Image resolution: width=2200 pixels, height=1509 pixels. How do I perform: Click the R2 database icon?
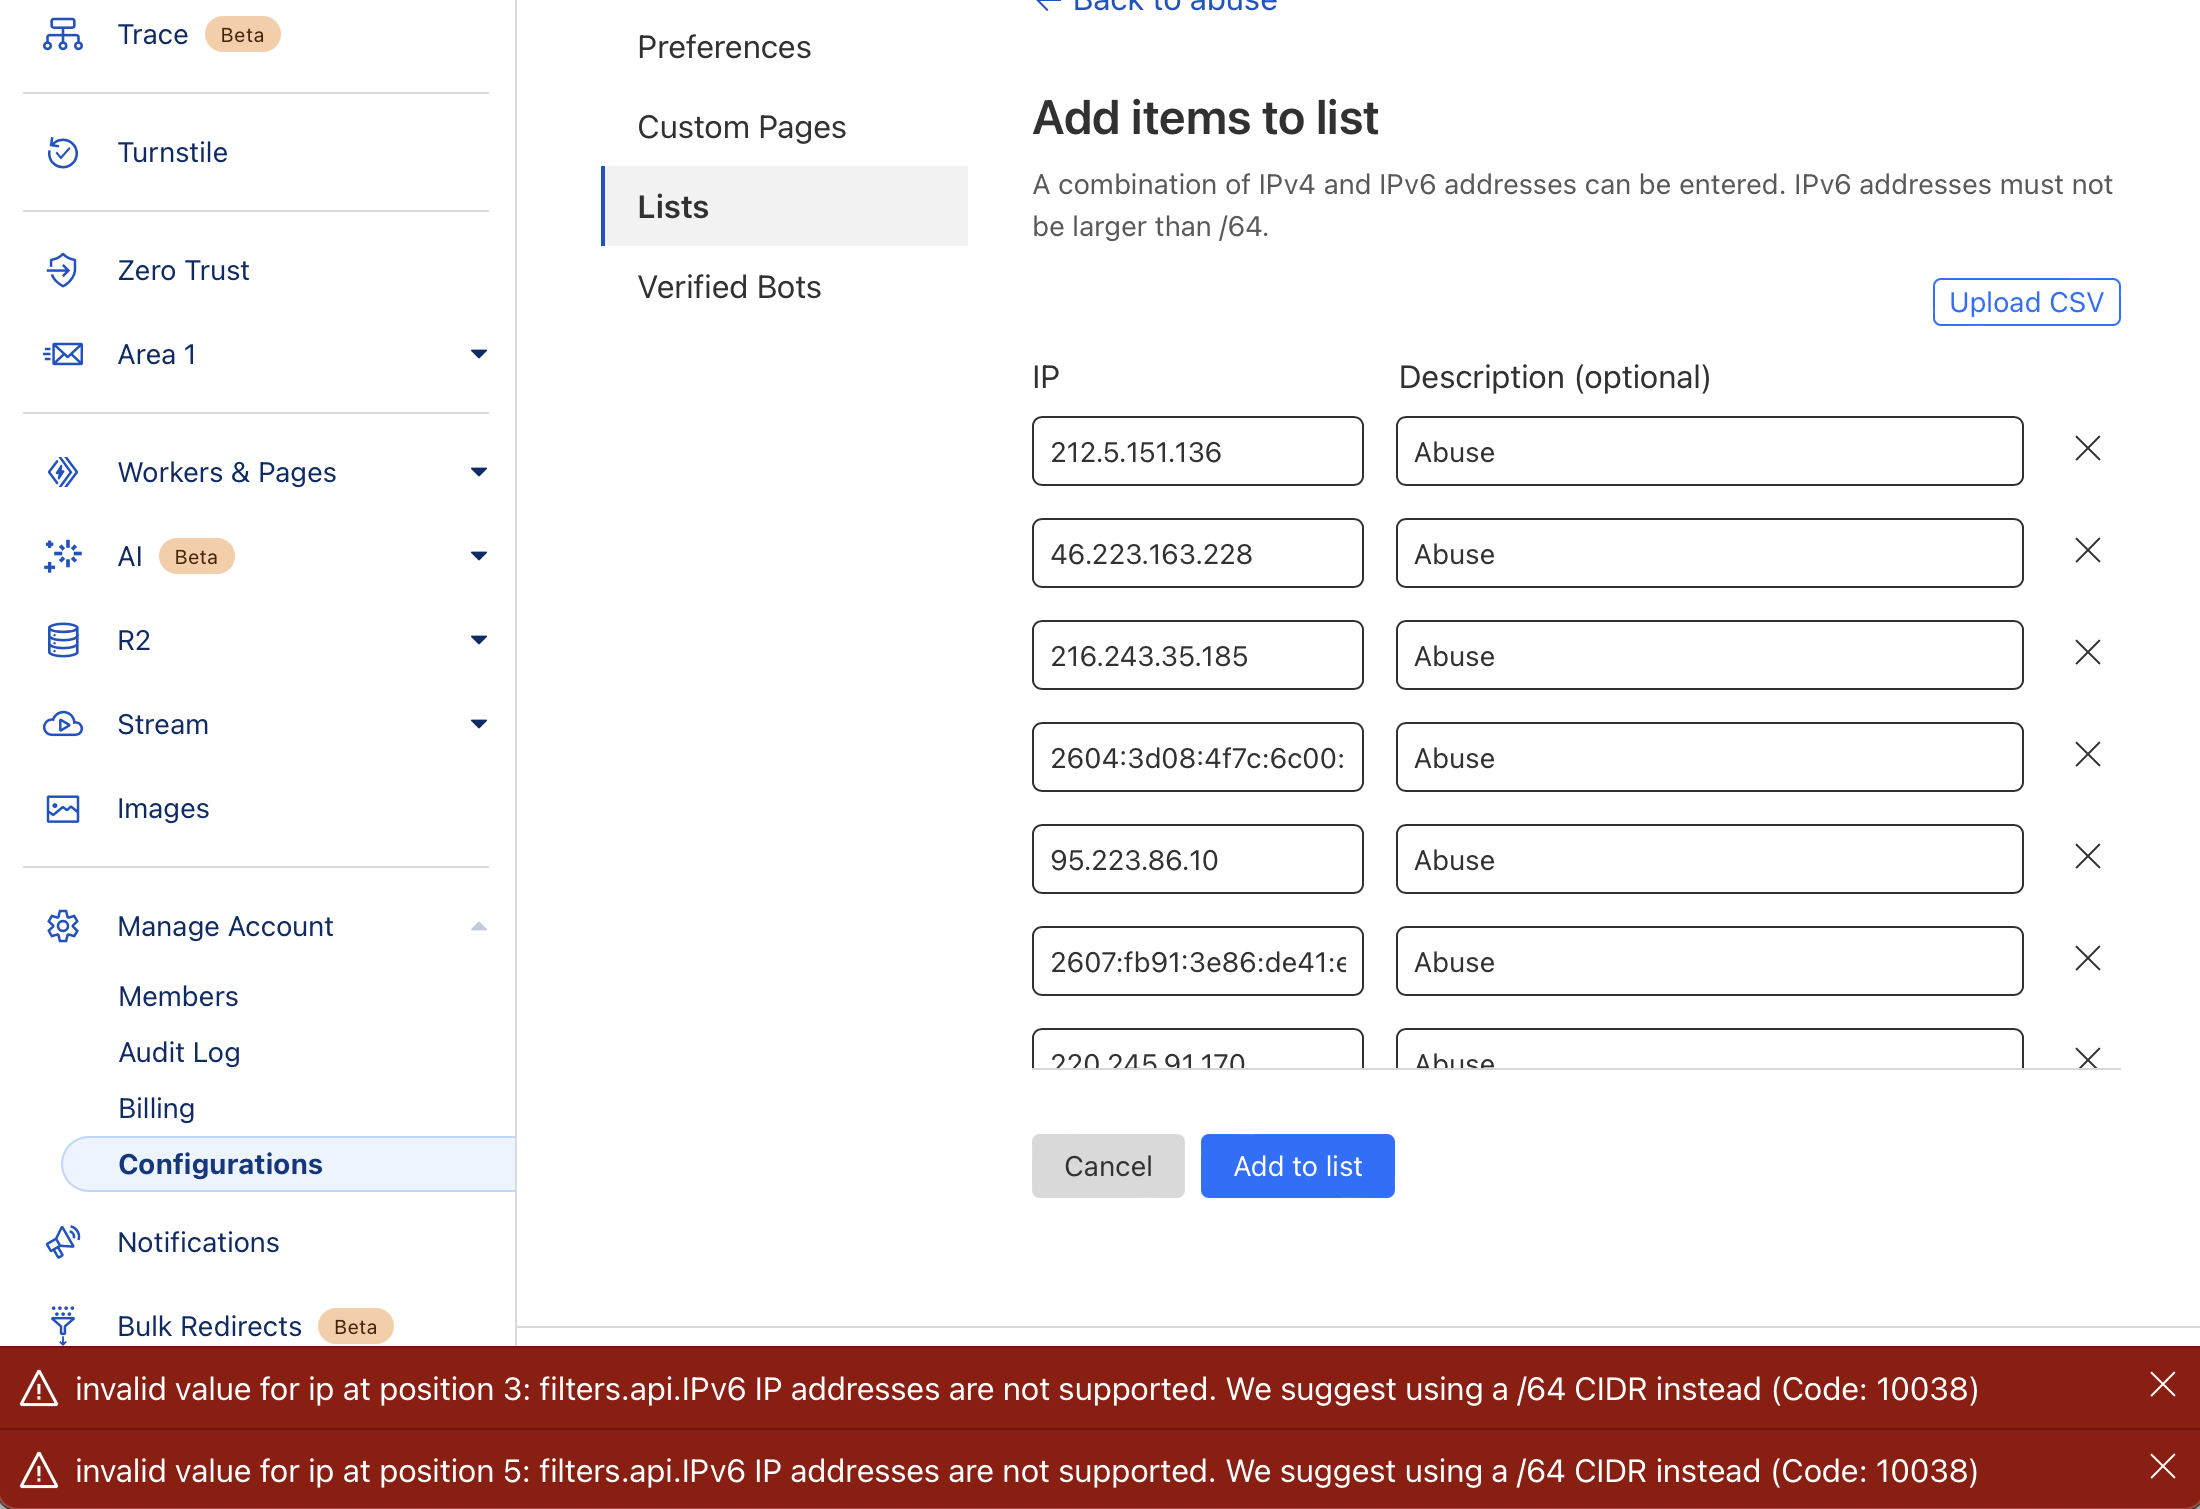tap(62, 640)
